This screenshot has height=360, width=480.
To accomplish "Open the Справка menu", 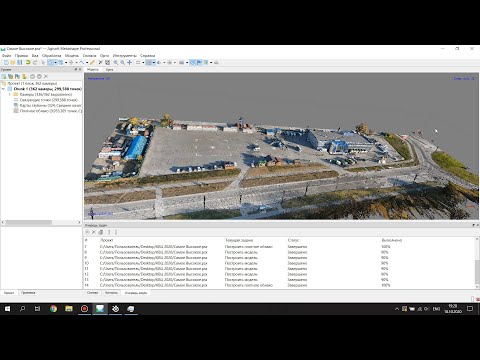I will 148,56.
